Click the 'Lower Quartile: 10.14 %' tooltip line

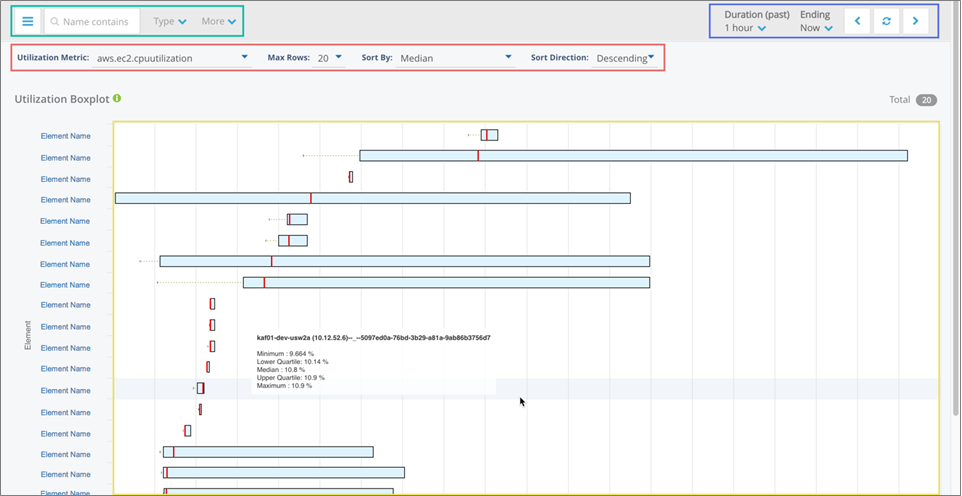pyautogui.click(x=293, y=362)
